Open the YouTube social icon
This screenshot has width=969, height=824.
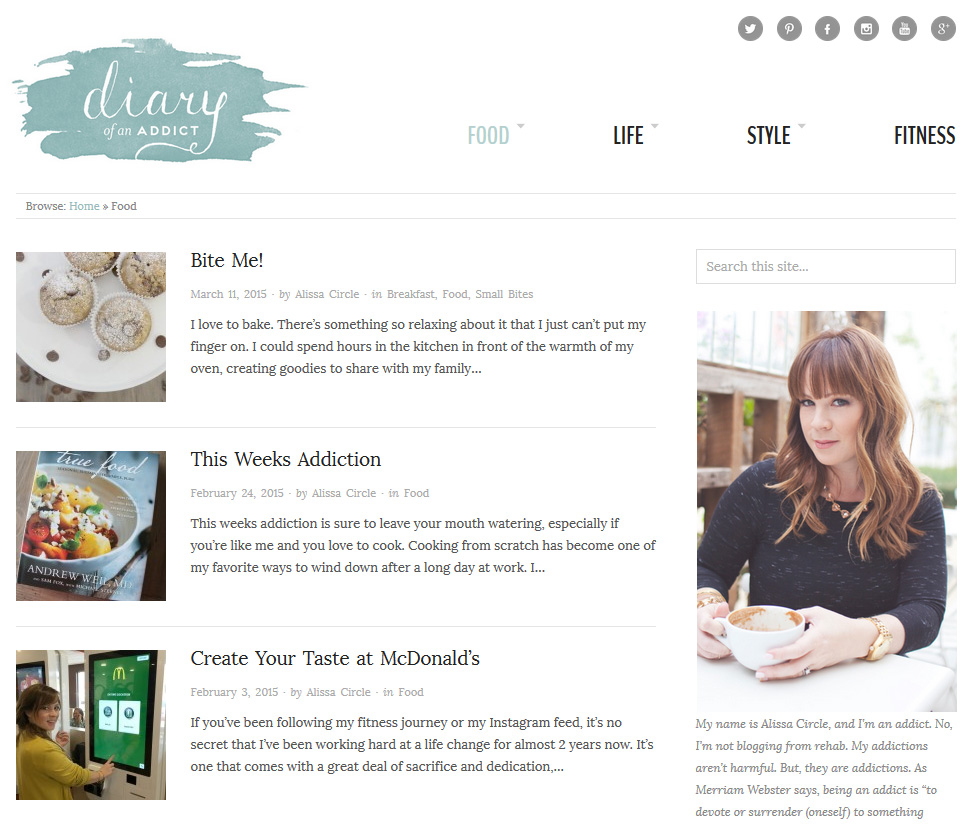pyautogui.click(x=905, y=28)
